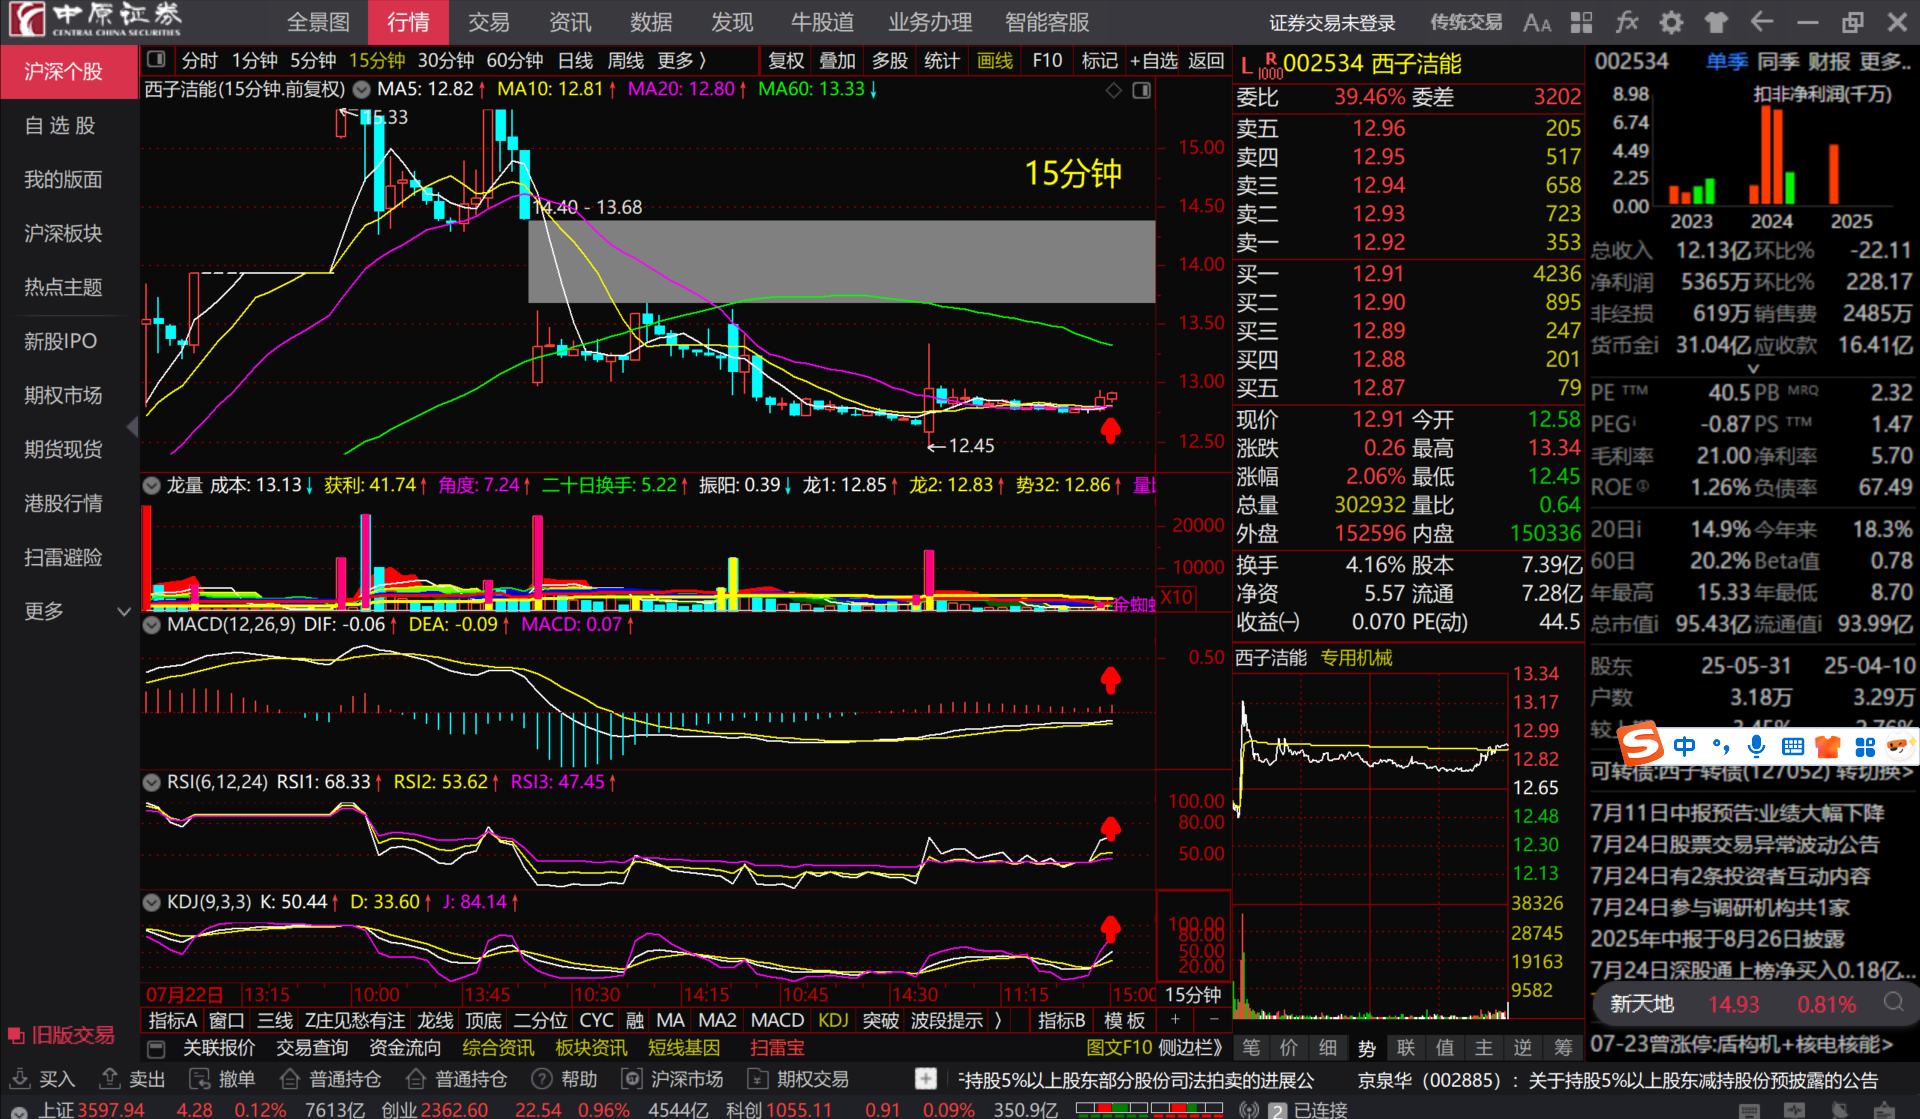Toggle the MACD indicator panel collapse circle
This screenshot has height=1119, width=1920.
point(152,625)
